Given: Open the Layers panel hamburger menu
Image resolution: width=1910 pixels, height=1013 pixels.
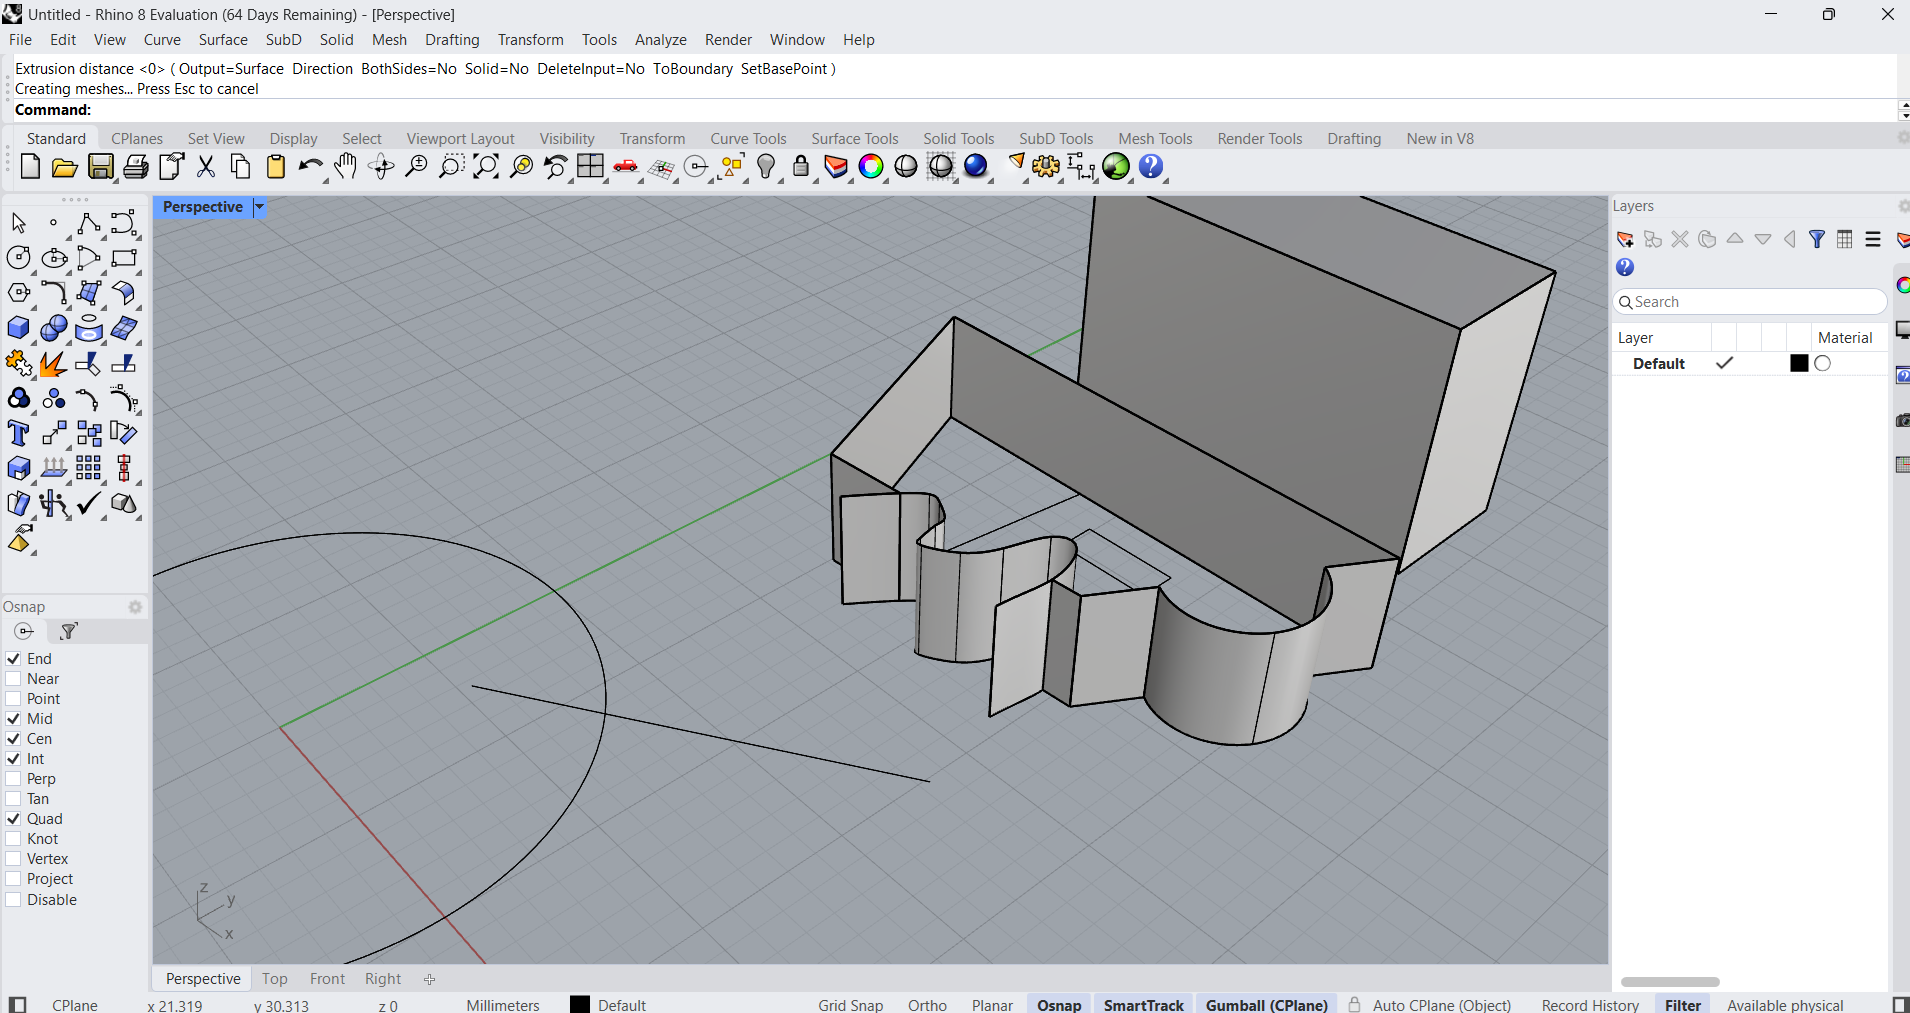Looking at the screenshot, I should 1871,239.
